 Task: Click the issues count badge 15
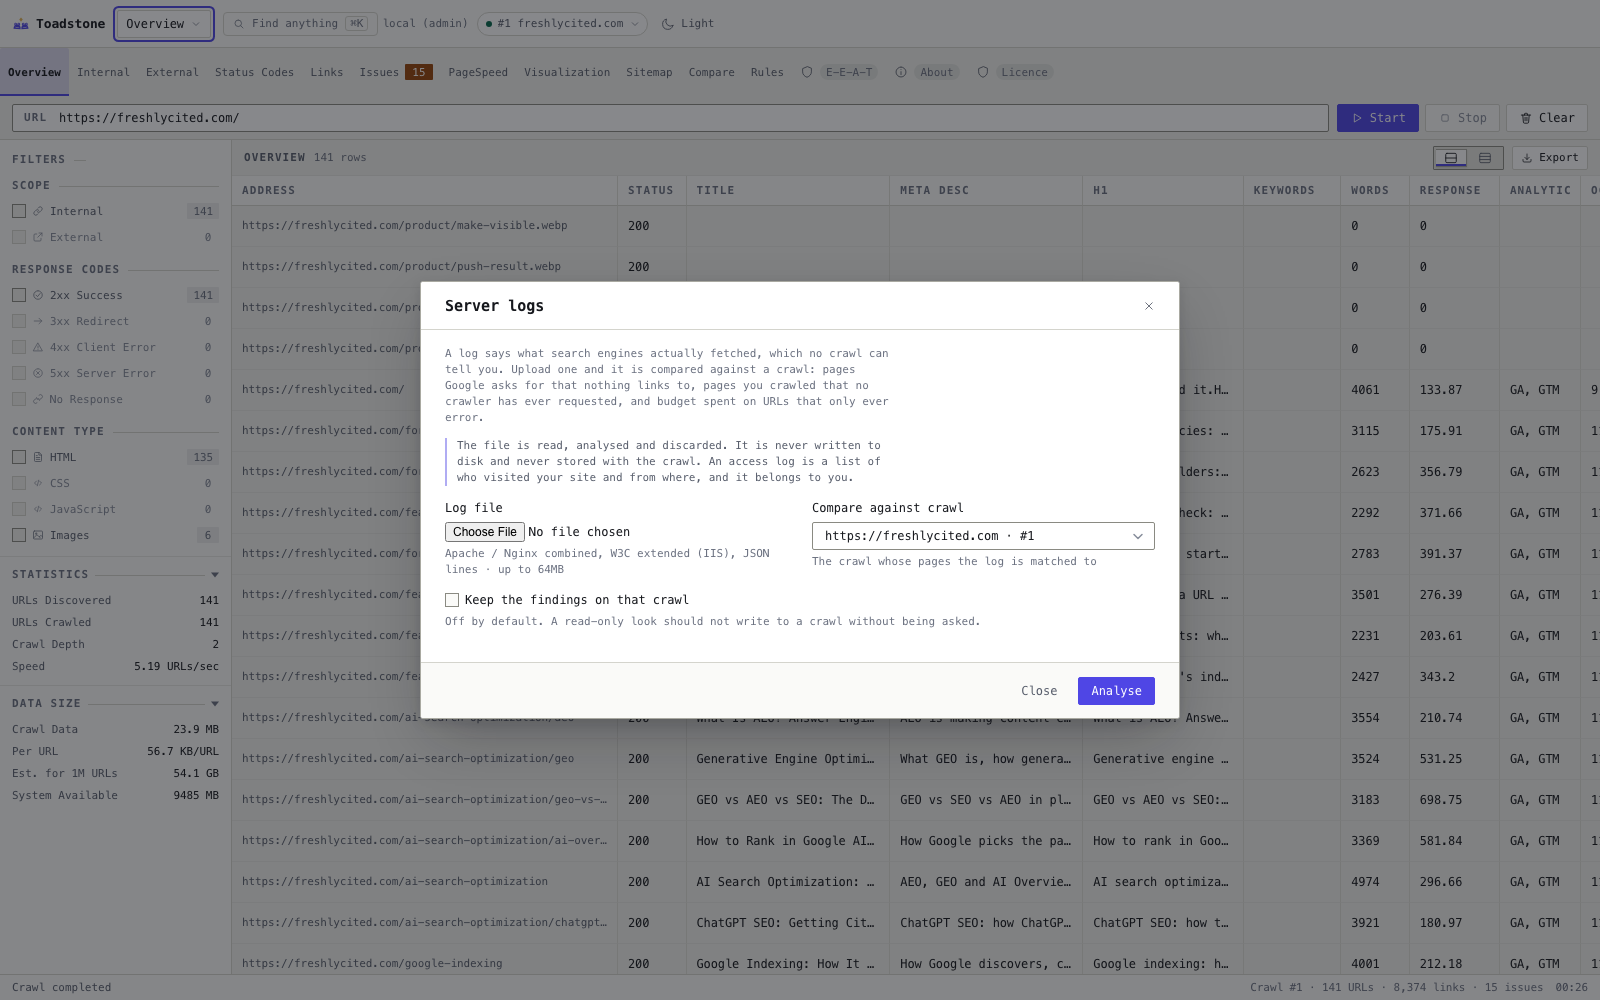tap(419, 72)
